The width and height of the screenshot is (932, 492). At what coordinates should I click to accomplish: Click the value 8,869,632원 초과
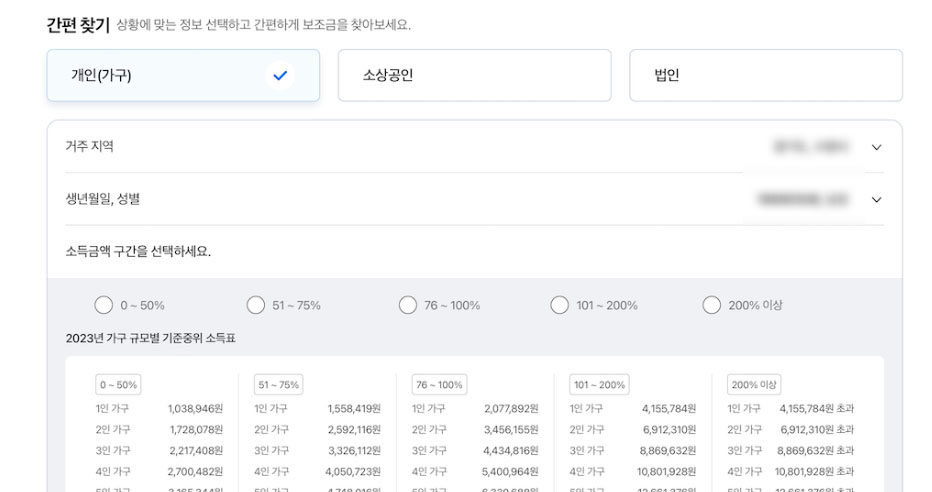[816, 450]
